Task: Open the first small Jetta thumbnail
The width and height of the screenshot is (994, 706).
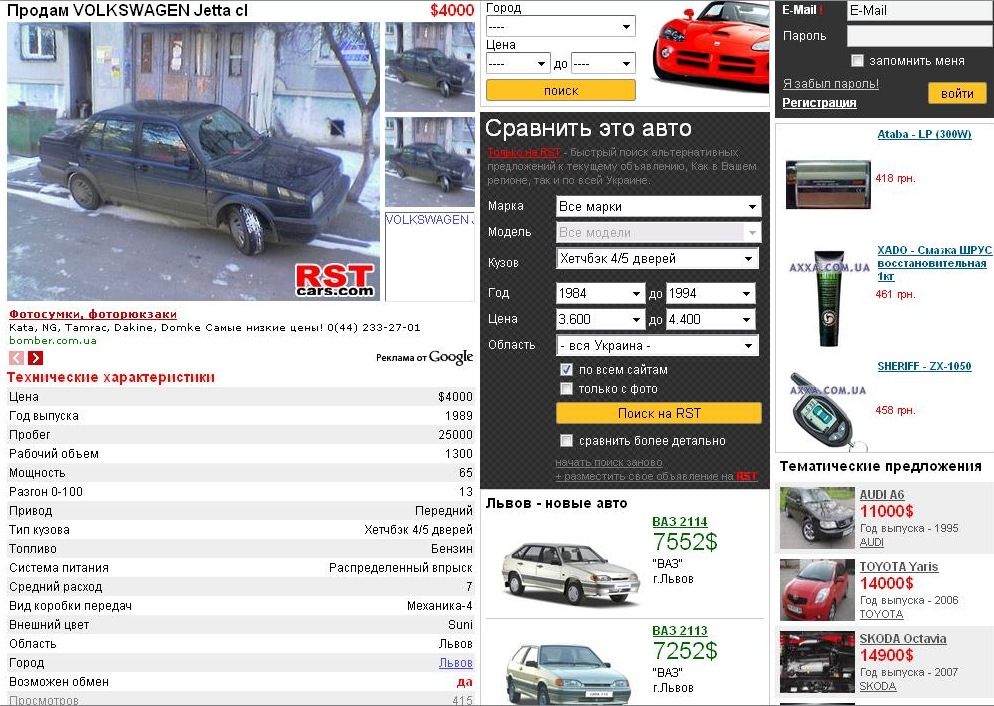Action: coord(430,67)
